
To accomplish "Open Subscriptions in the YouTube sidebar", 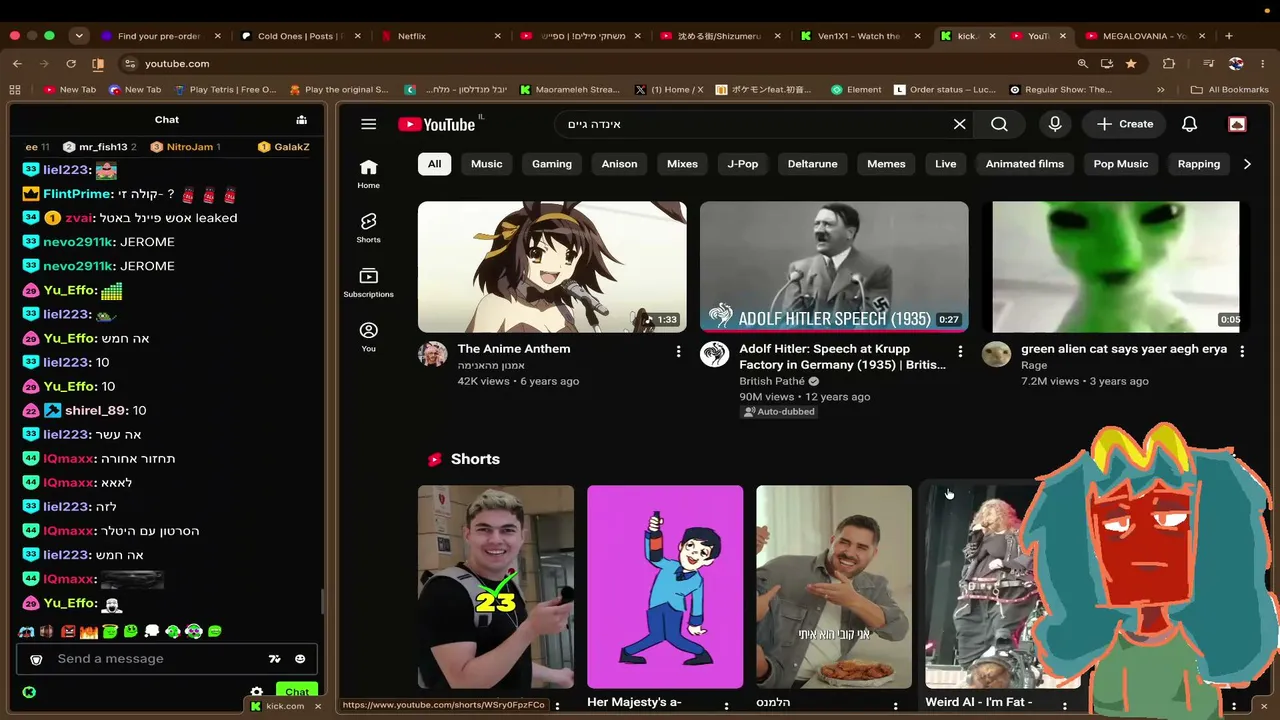I will (x=368, y=283).
